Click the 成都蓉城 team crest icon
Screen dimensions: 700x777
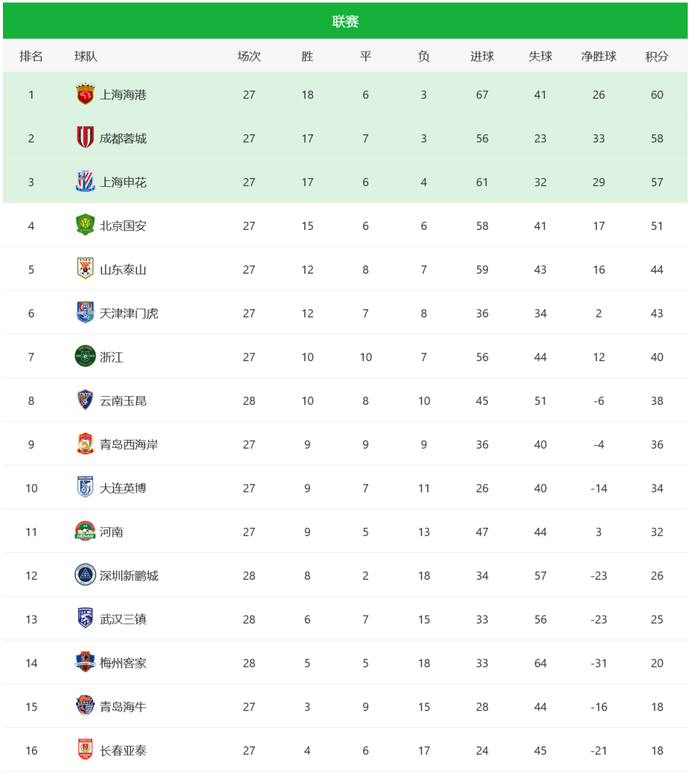pyautogui.click(x=85, y=138)
